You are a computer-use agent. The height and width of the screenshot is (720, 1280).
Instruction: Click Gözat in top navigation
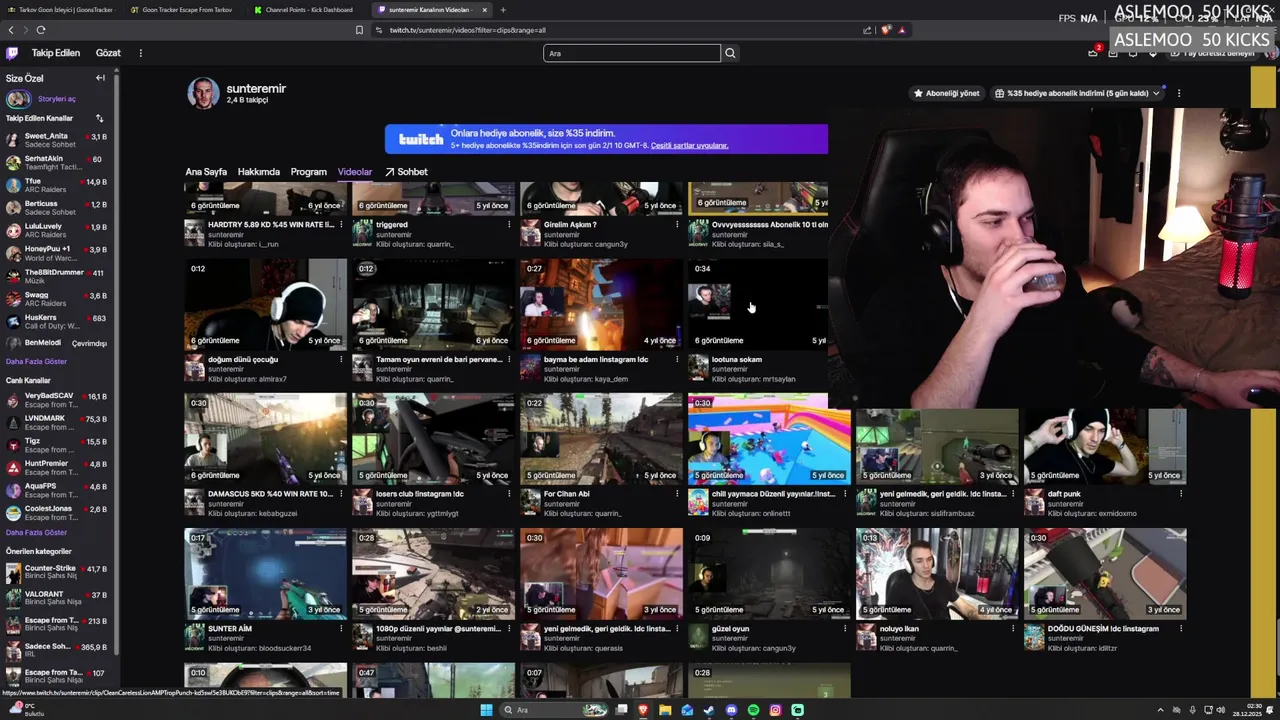(x=108, y=53)
